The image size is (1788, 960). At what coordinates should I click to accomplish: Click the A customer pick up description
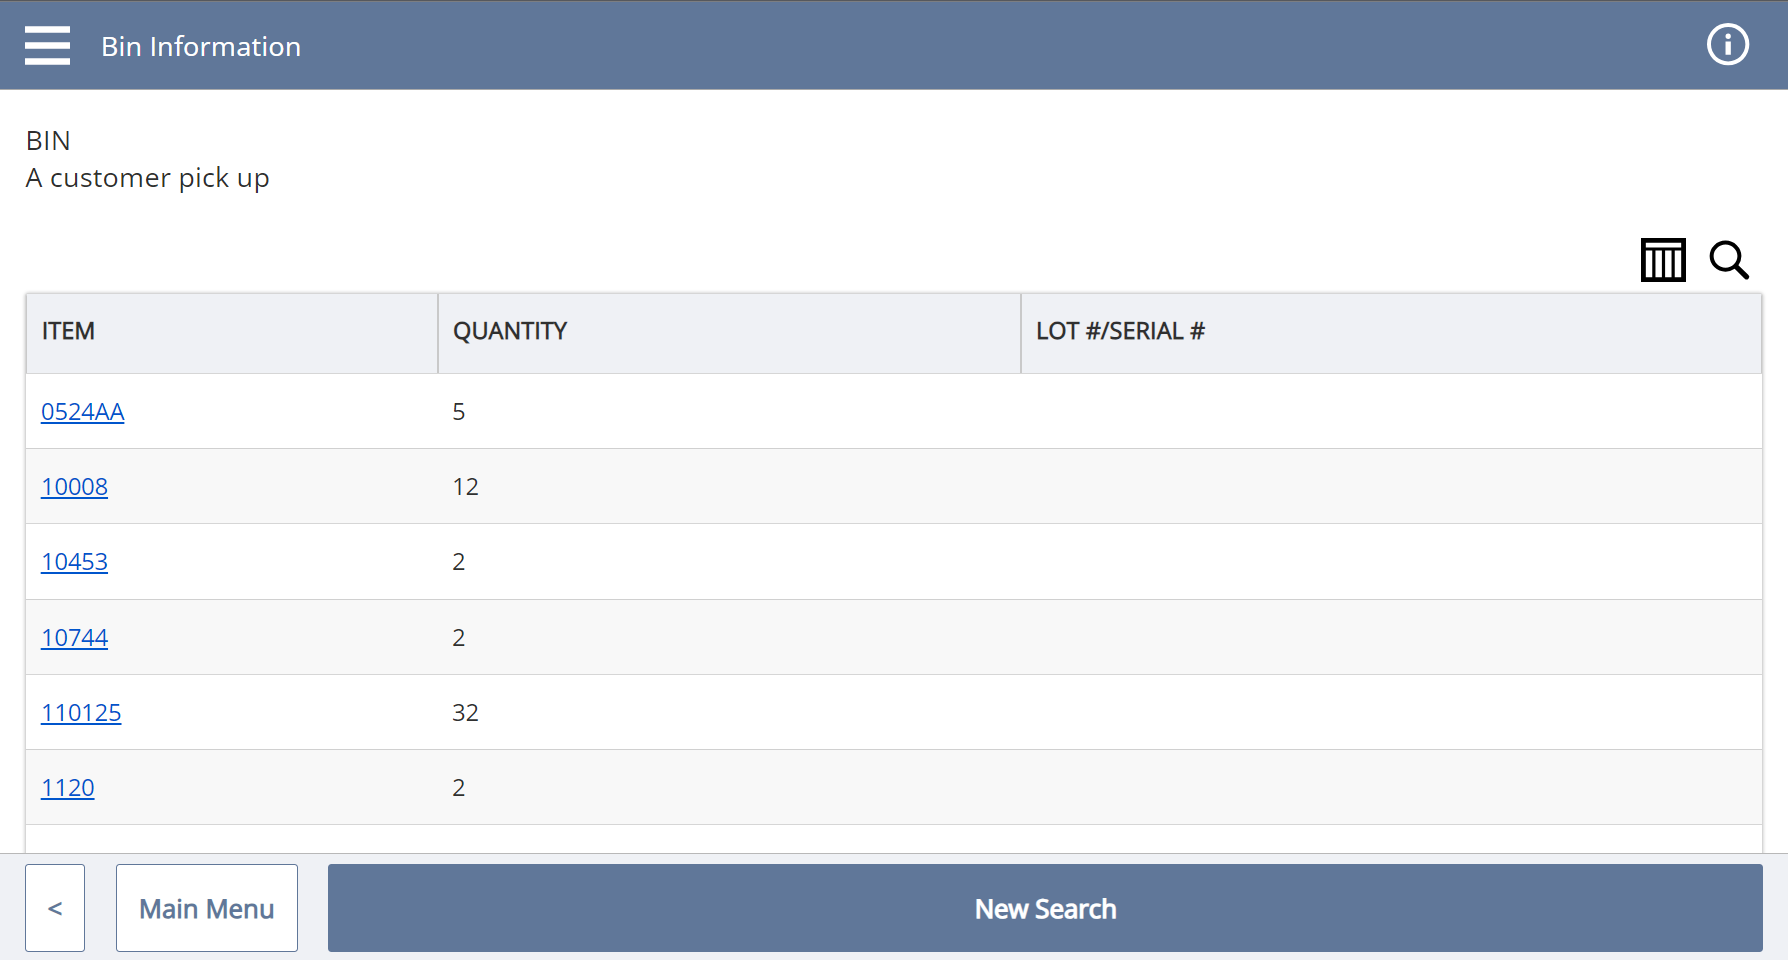point(148,177)
